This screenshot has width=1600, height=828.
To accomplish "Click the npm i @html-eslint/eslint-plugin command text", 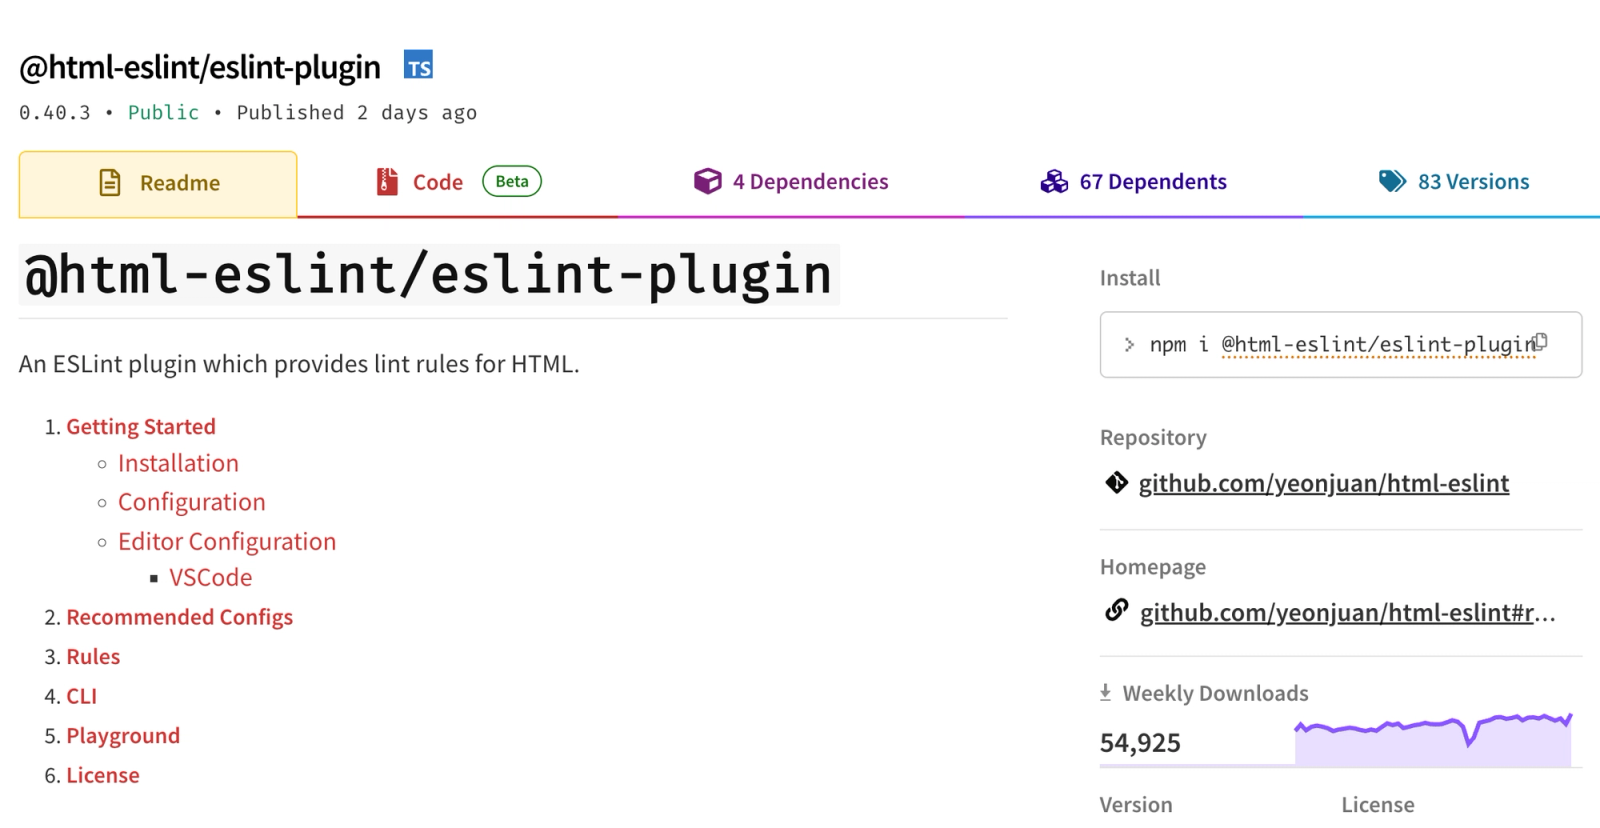I will tap(1342, 344).
